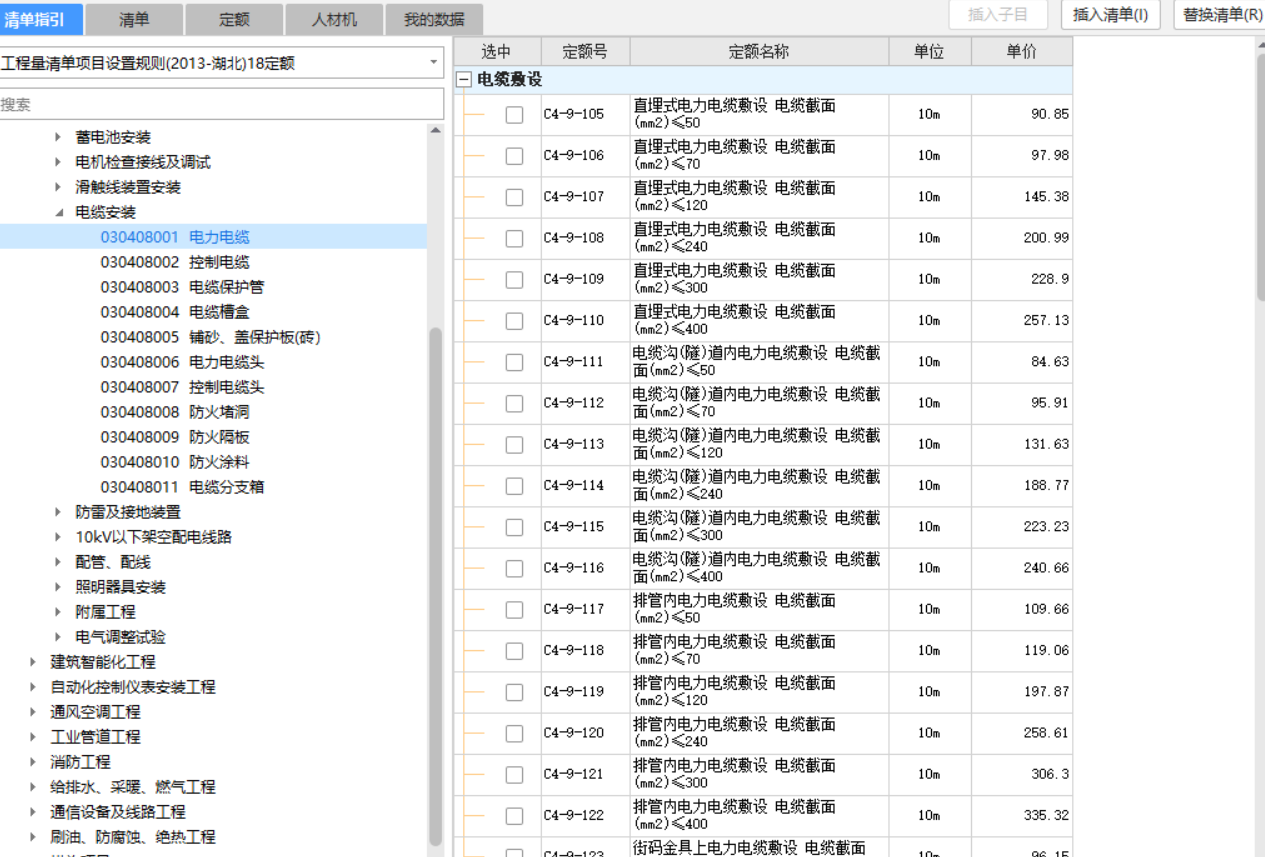Select 030408007 控制电缆头 item

tap(182, 388)
